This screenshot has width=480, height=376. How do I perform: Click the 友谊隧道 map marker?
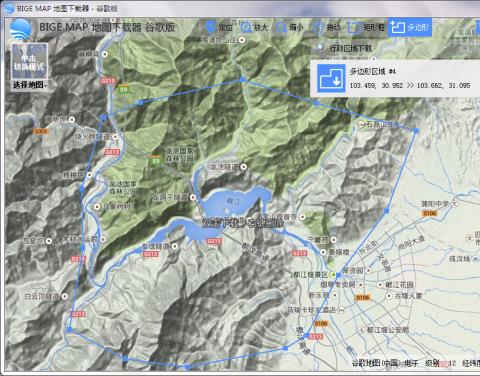pos(175,246)
